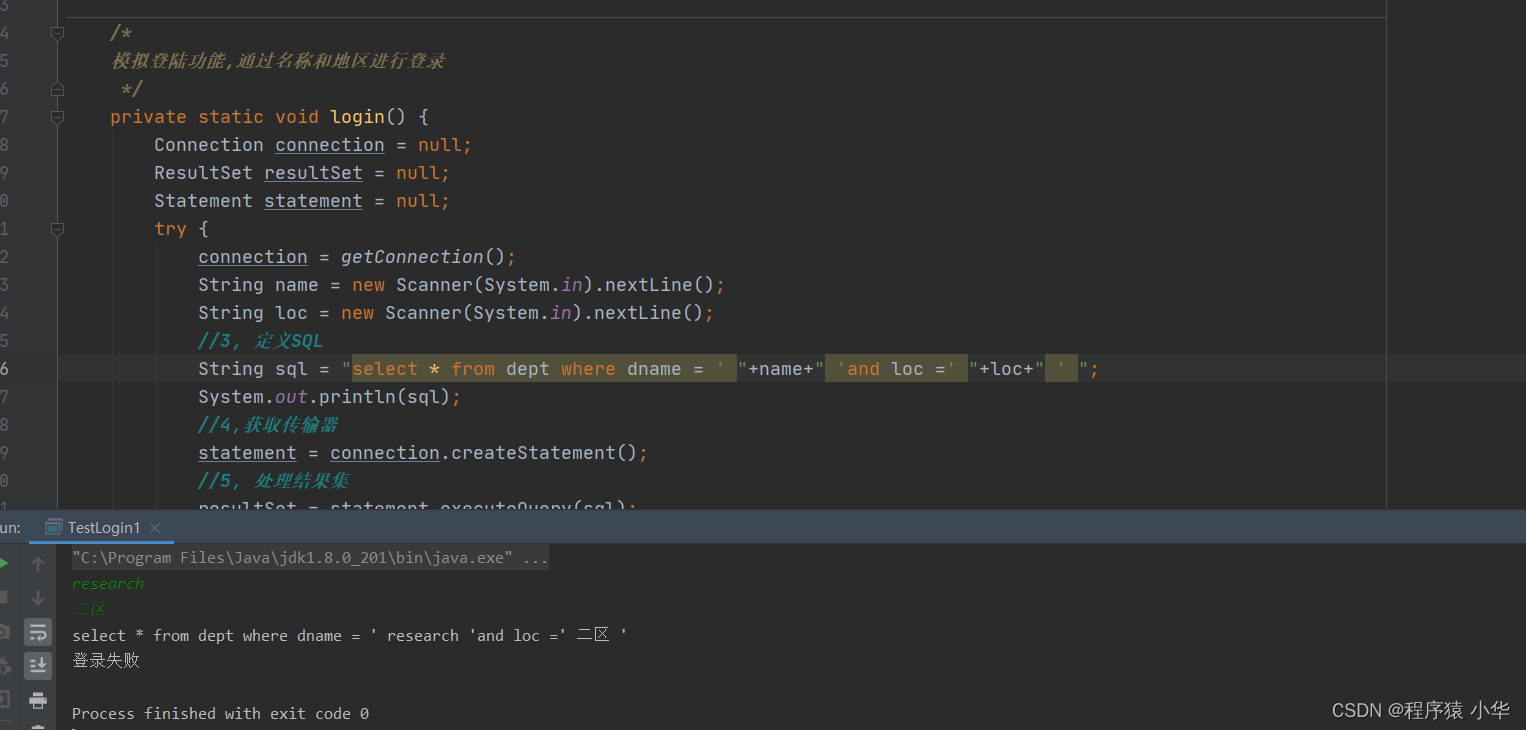The width and height of the screenshot is (1526, 730).
Task: Click the 'String name' variable declaration
Action: click(258, 285)
